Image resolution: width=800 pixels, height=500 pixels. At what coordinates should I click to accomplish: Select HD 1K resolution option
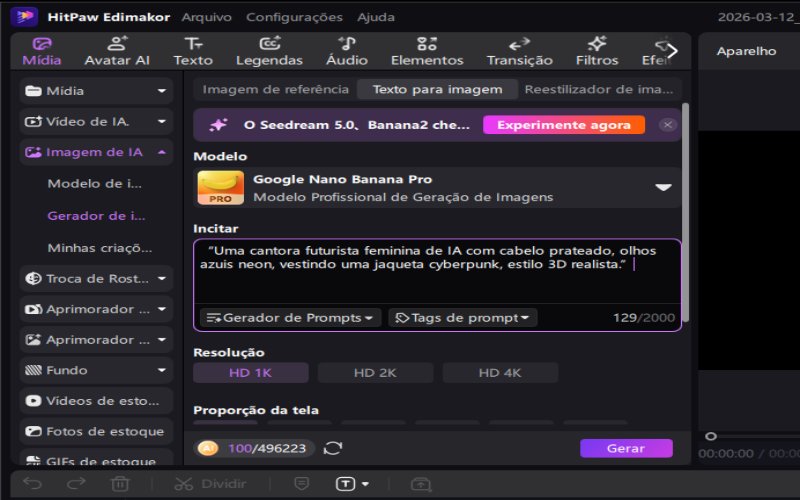coord(250,373)
